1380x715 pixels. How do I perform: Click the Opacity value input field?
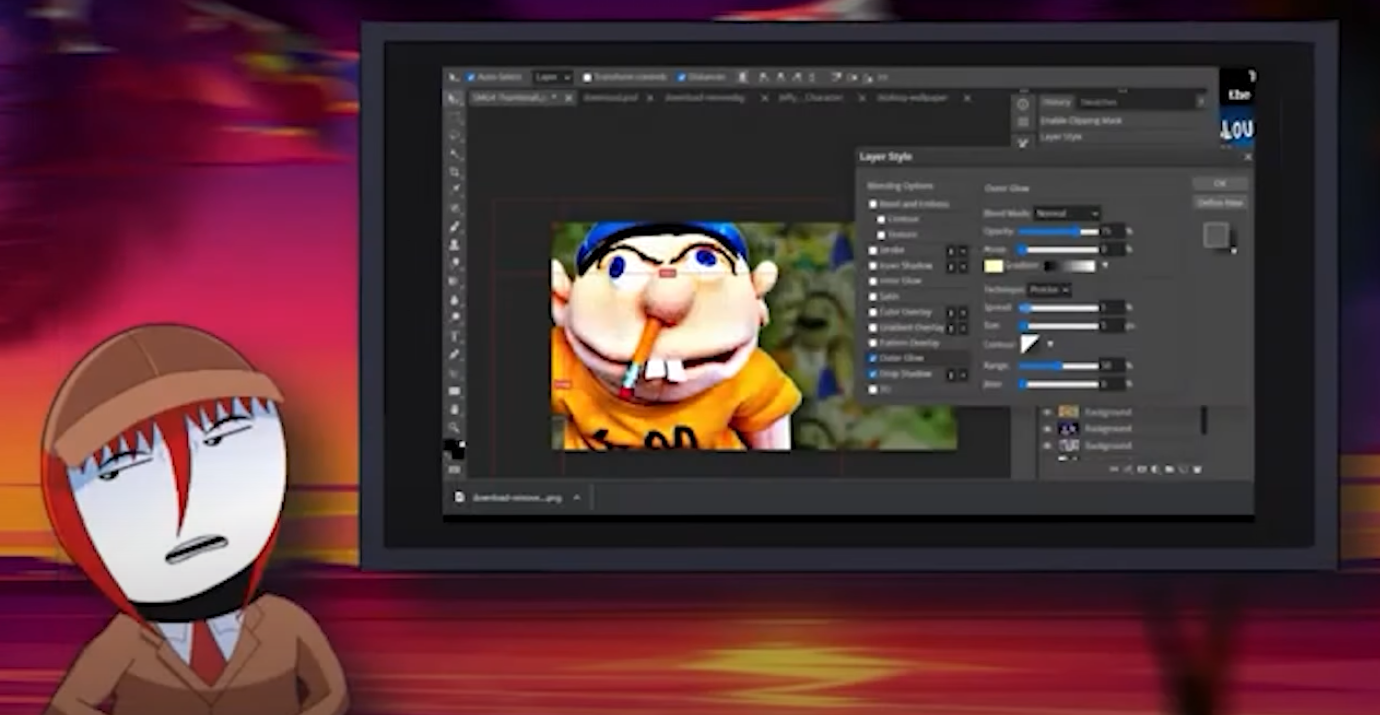[x=1111, y=231]
